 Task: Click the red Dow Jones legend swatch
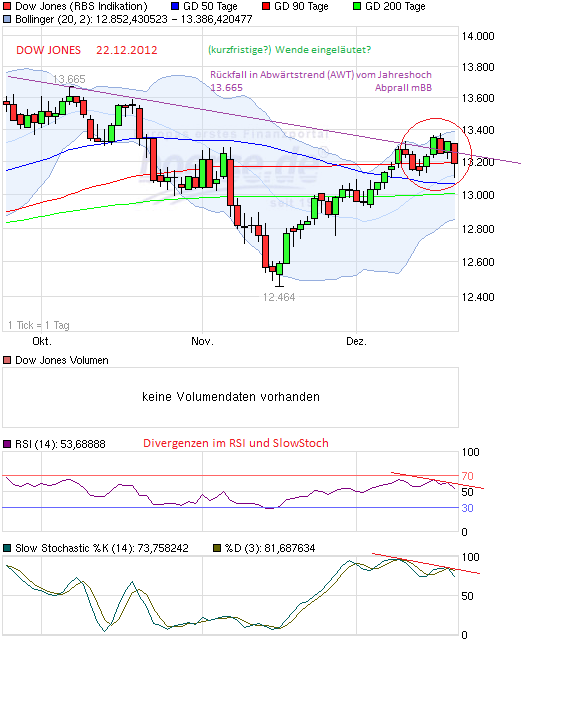pyautogui.click(x=7, y=6)
